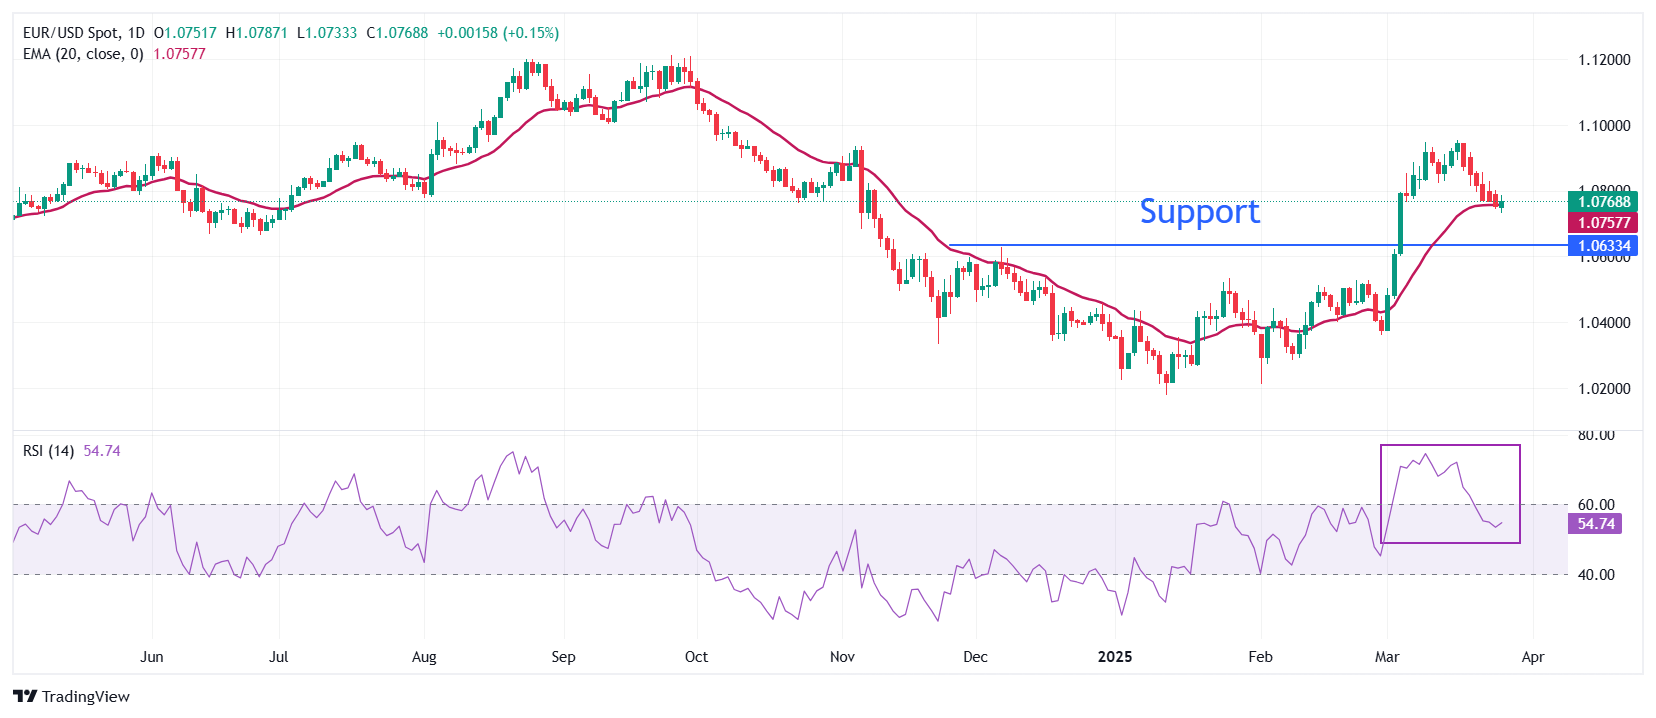The image size is (1656, 718).
Task: Click the green 1.07688 current price tag
Action: (x=1603, y=202)
